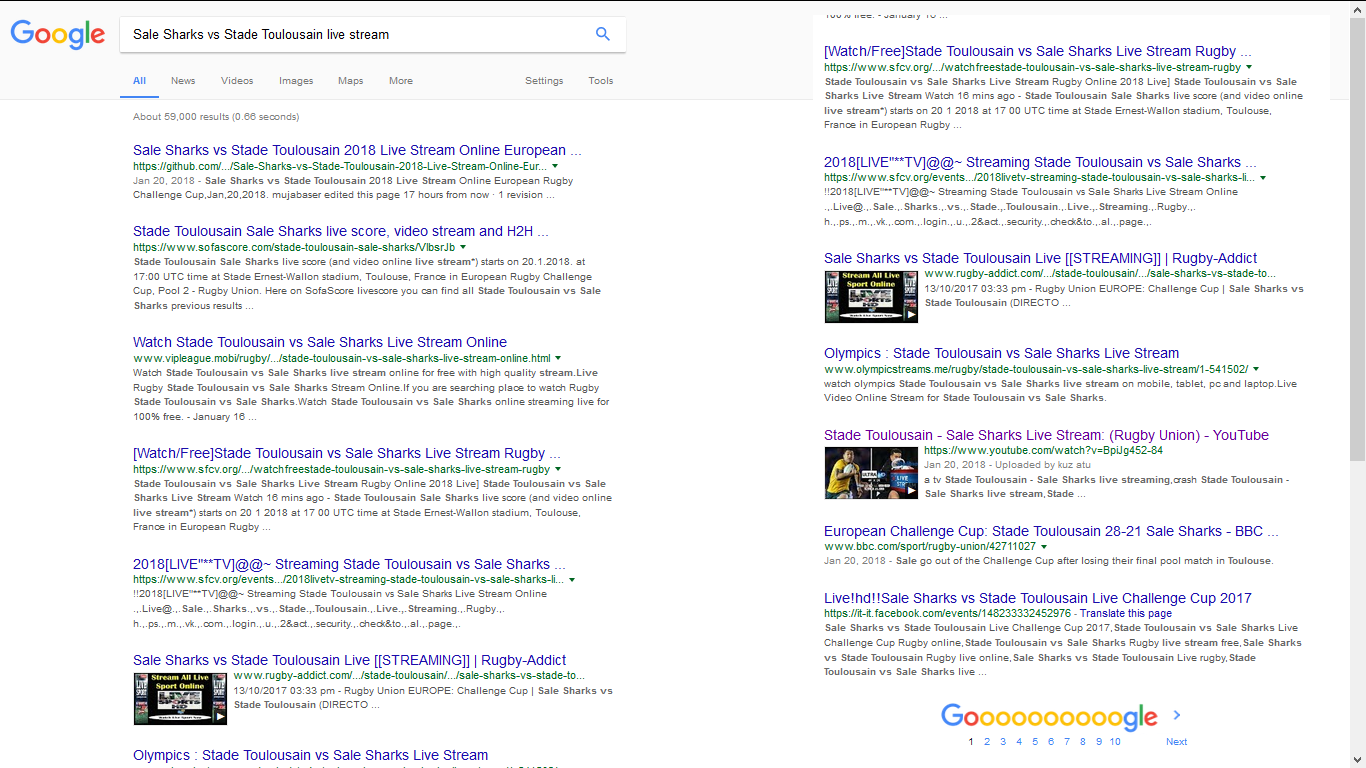Expand the bbc.com URL dropdown arrow
The height and width of the screenshot is (768, 1366).
click(1044, 547)
